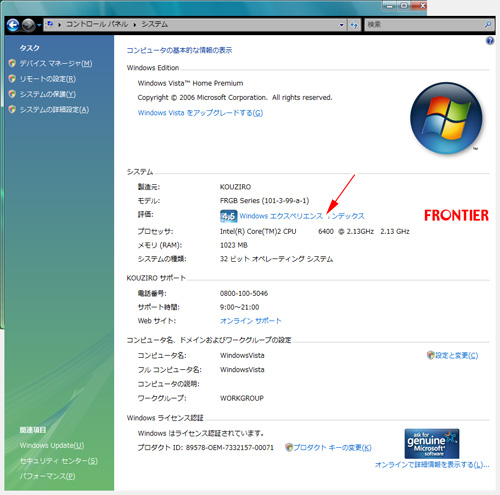
Task: Click プロダクト キーの変更(K) link
Action: point(332,448)
